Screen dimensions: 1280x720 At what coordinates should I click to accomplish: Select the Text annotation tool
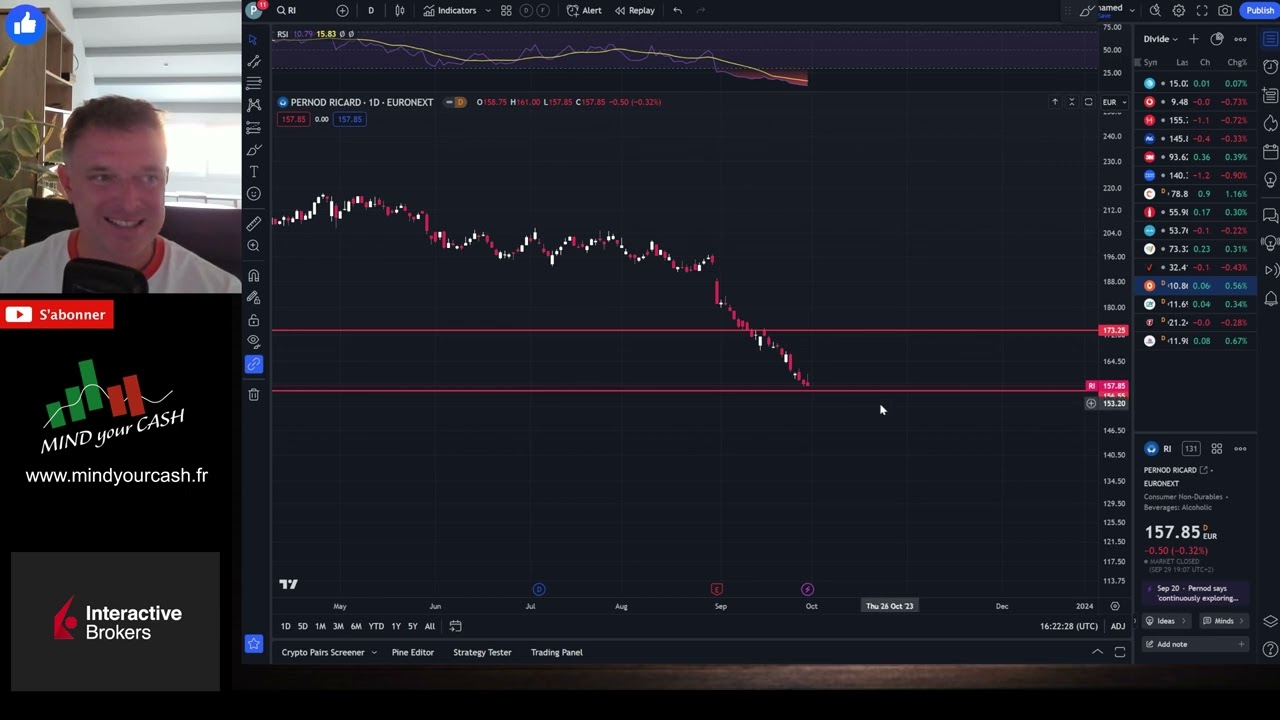pos(254,172)
